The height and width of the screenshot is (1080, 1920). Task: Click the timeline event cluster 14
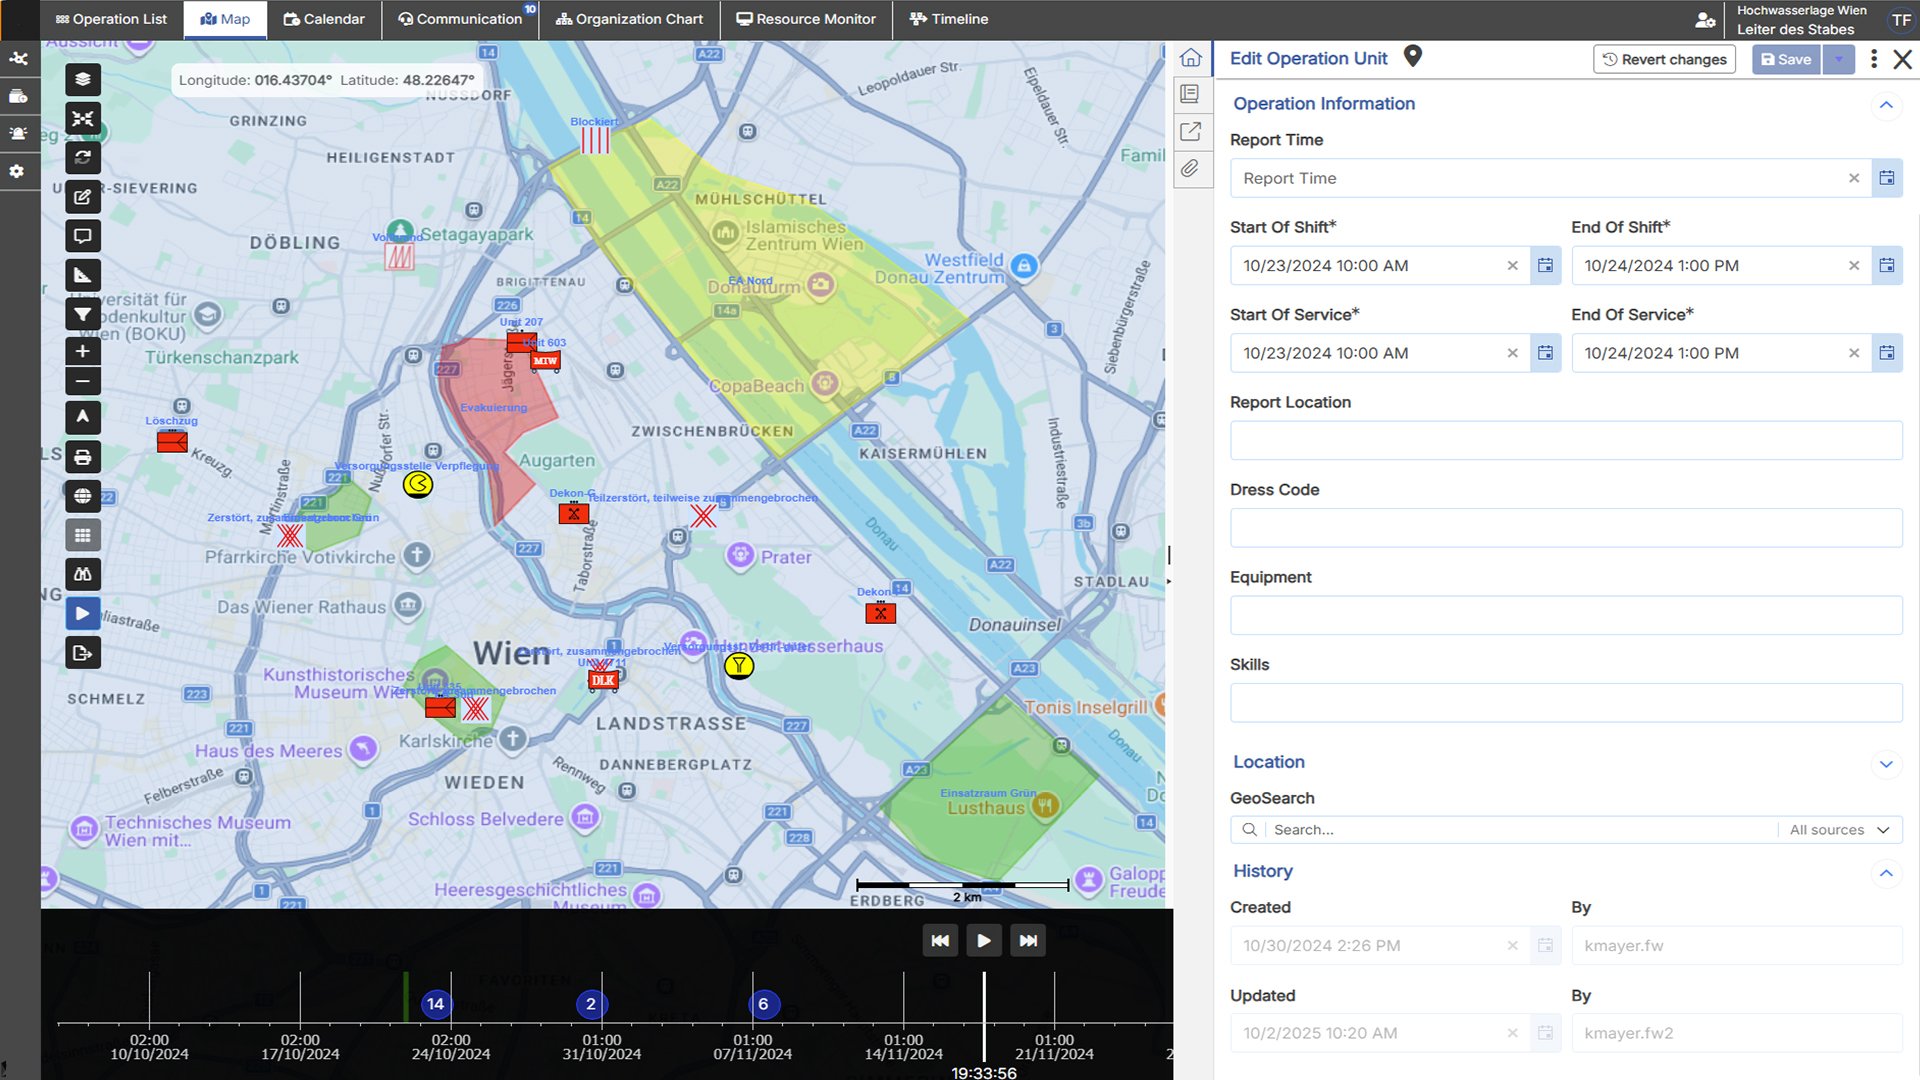click(x=435, y=1004)
